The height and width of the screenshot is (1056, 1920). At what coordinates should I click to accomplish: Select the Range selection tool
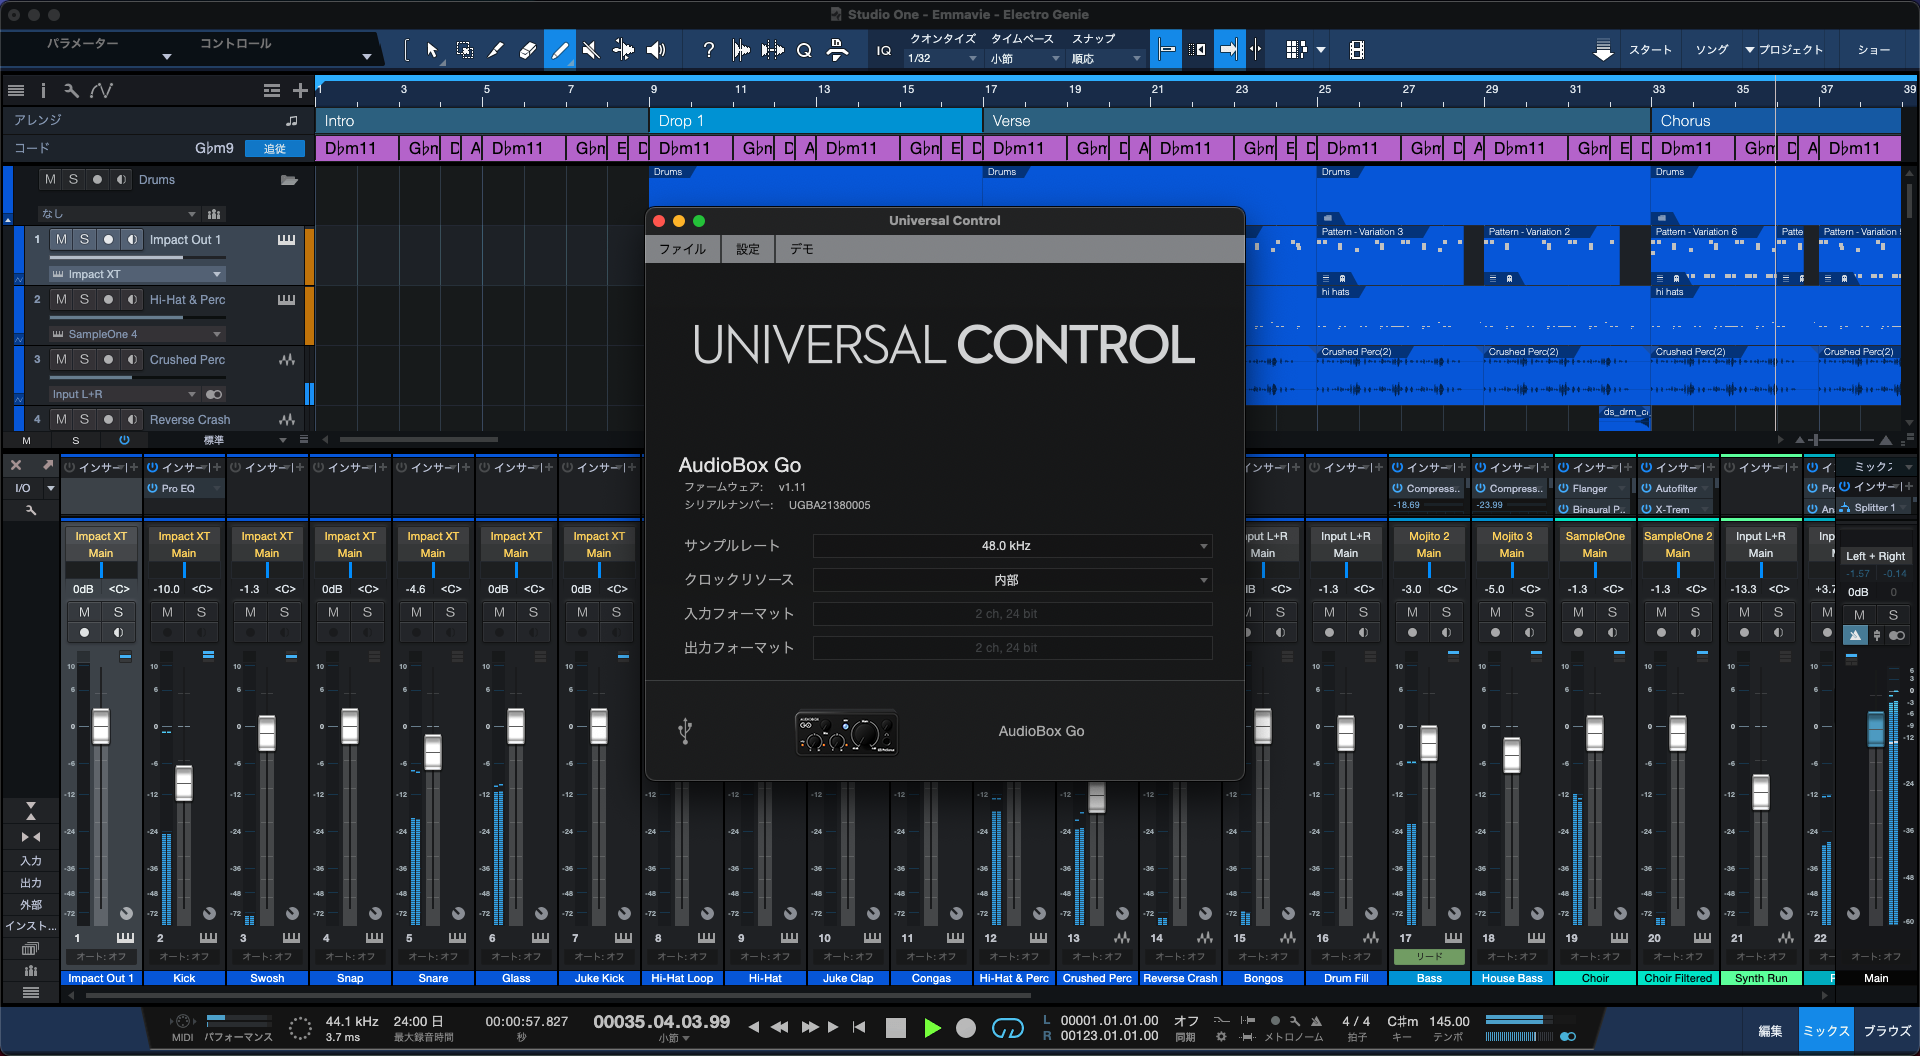465,50
